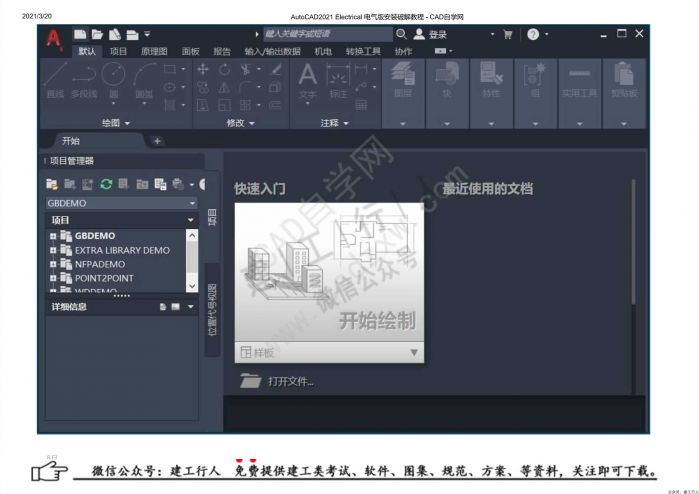This screenshot has height=494, width=699.
Task: Switch to the 机电 ribbon tab
Action: [x=323, y=51]
